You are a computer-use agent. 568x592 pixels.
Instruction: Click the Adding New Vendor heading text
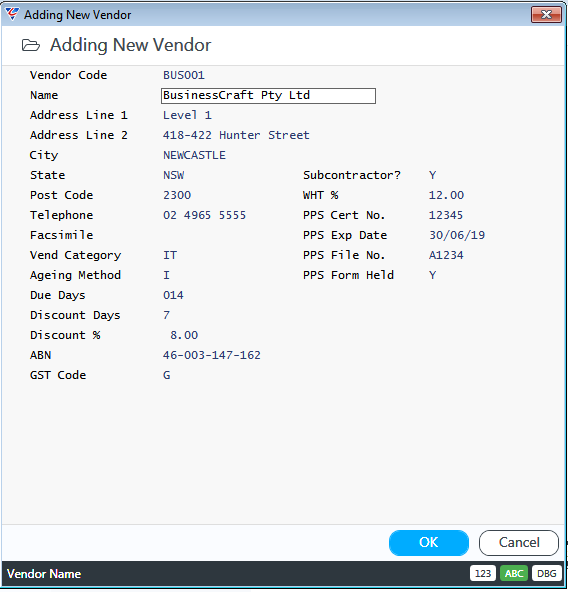131,45
